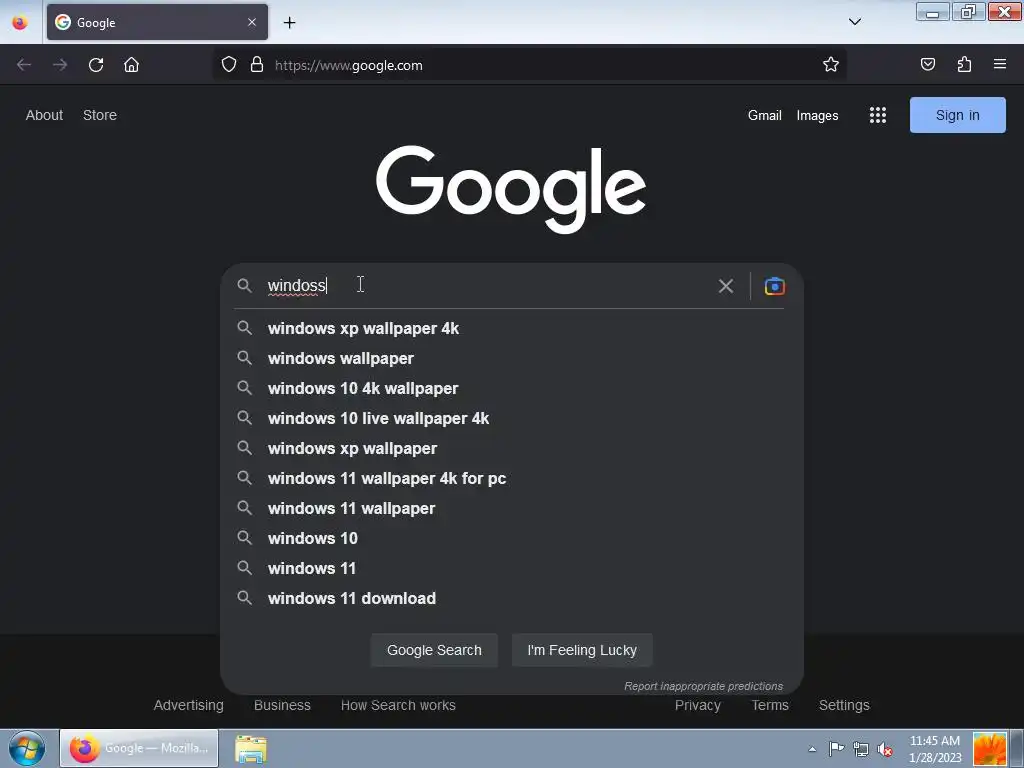Open a new tab with the plus button
1024x768 pixels.
pyautogui.click(x=289, y=22)
